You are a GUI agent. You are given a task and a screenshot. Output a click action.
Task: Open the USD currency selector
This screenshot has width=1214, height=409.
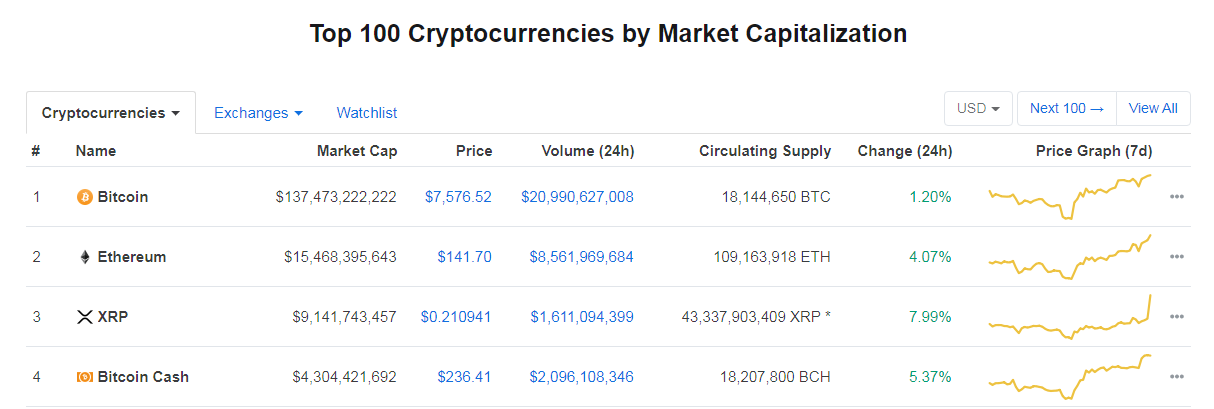click(978, 108)
